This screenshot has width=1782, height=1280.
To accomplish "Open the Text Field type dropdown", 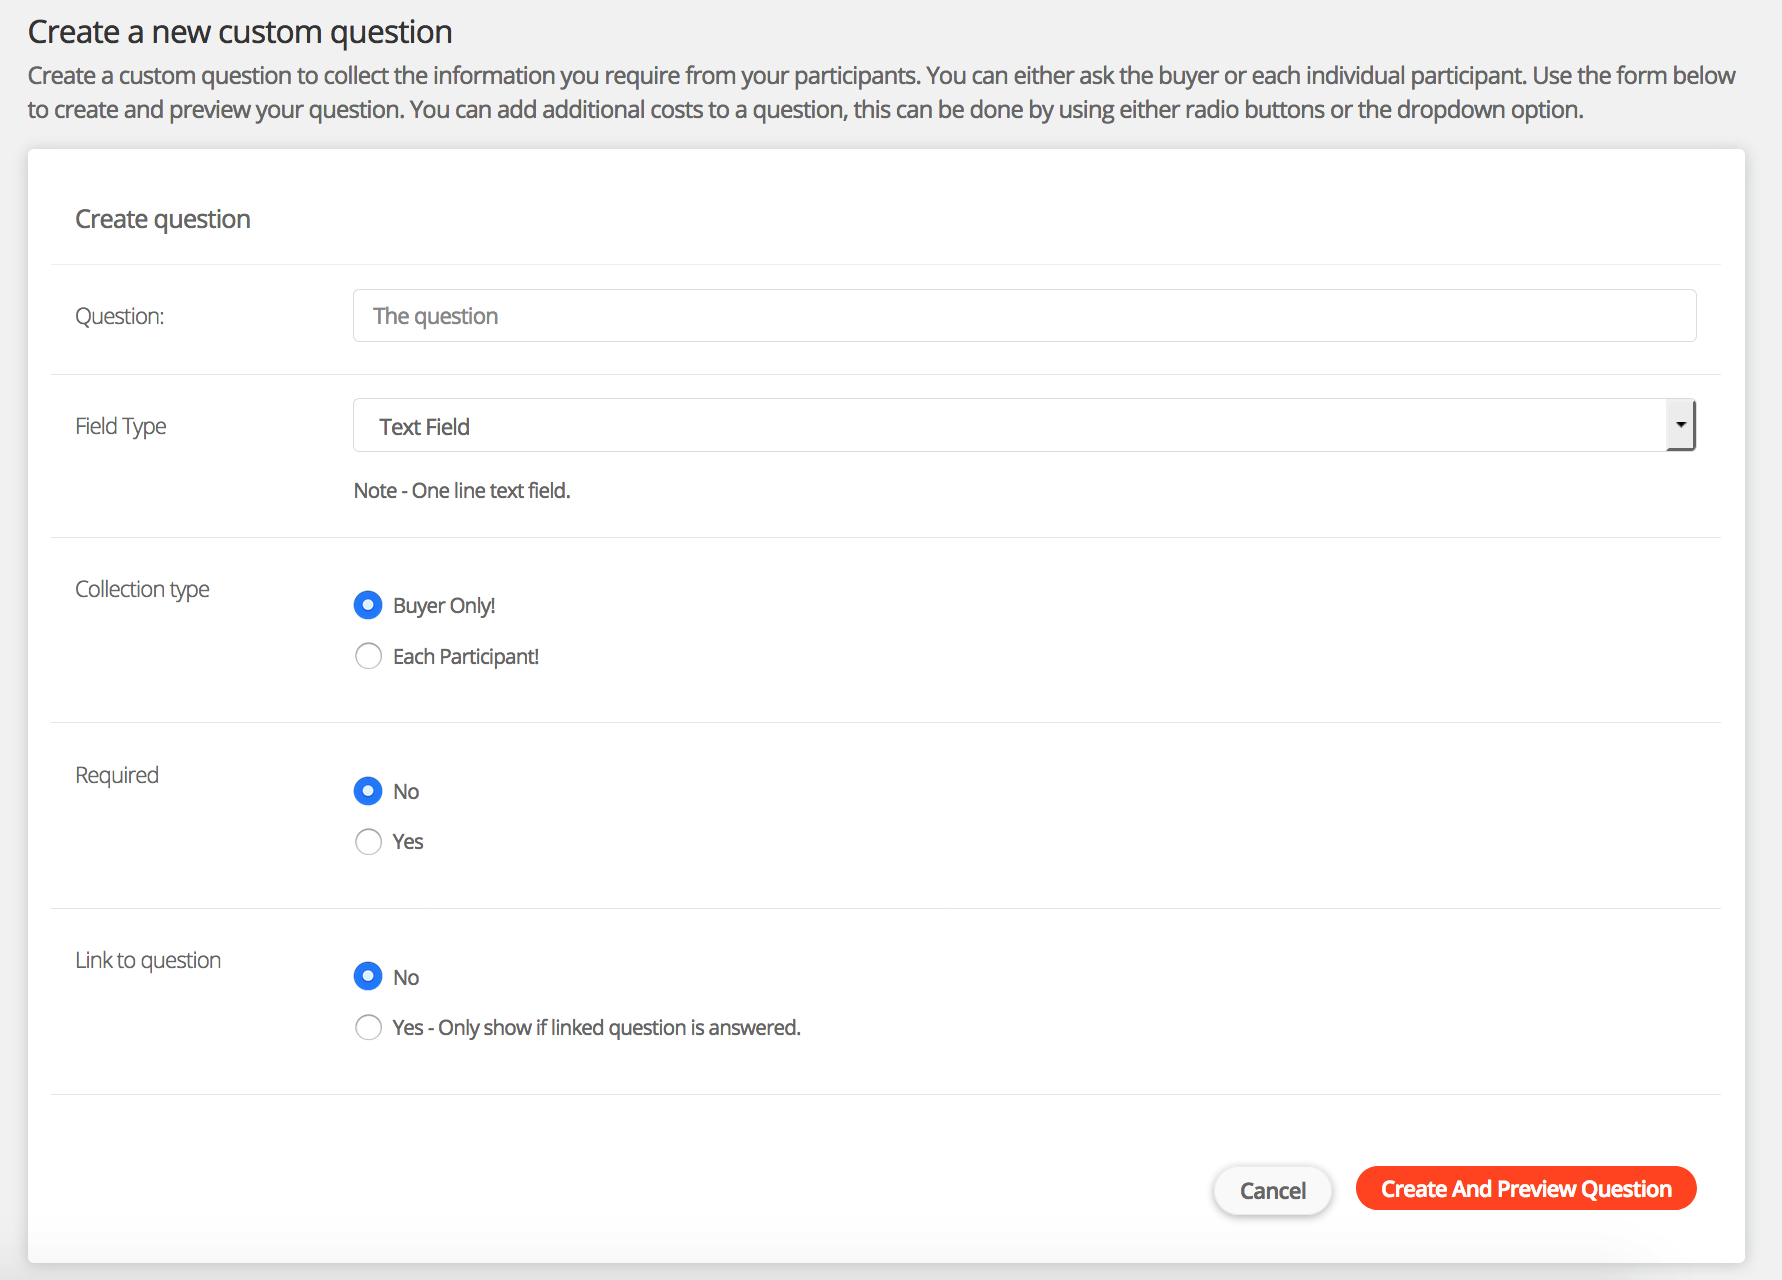I will pos(1010,426).
